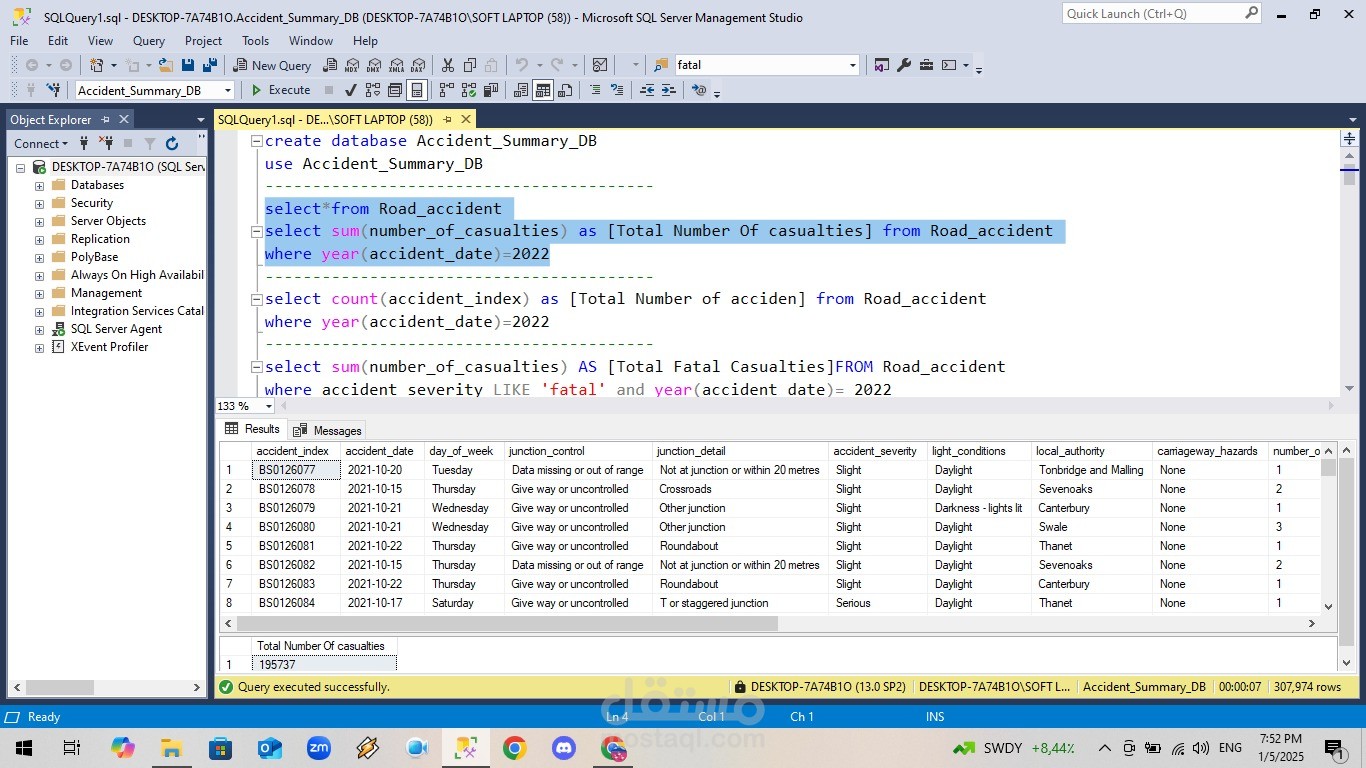Switch to Results to Grid mode
The image size is (1366, 768).
pos(543,90)
